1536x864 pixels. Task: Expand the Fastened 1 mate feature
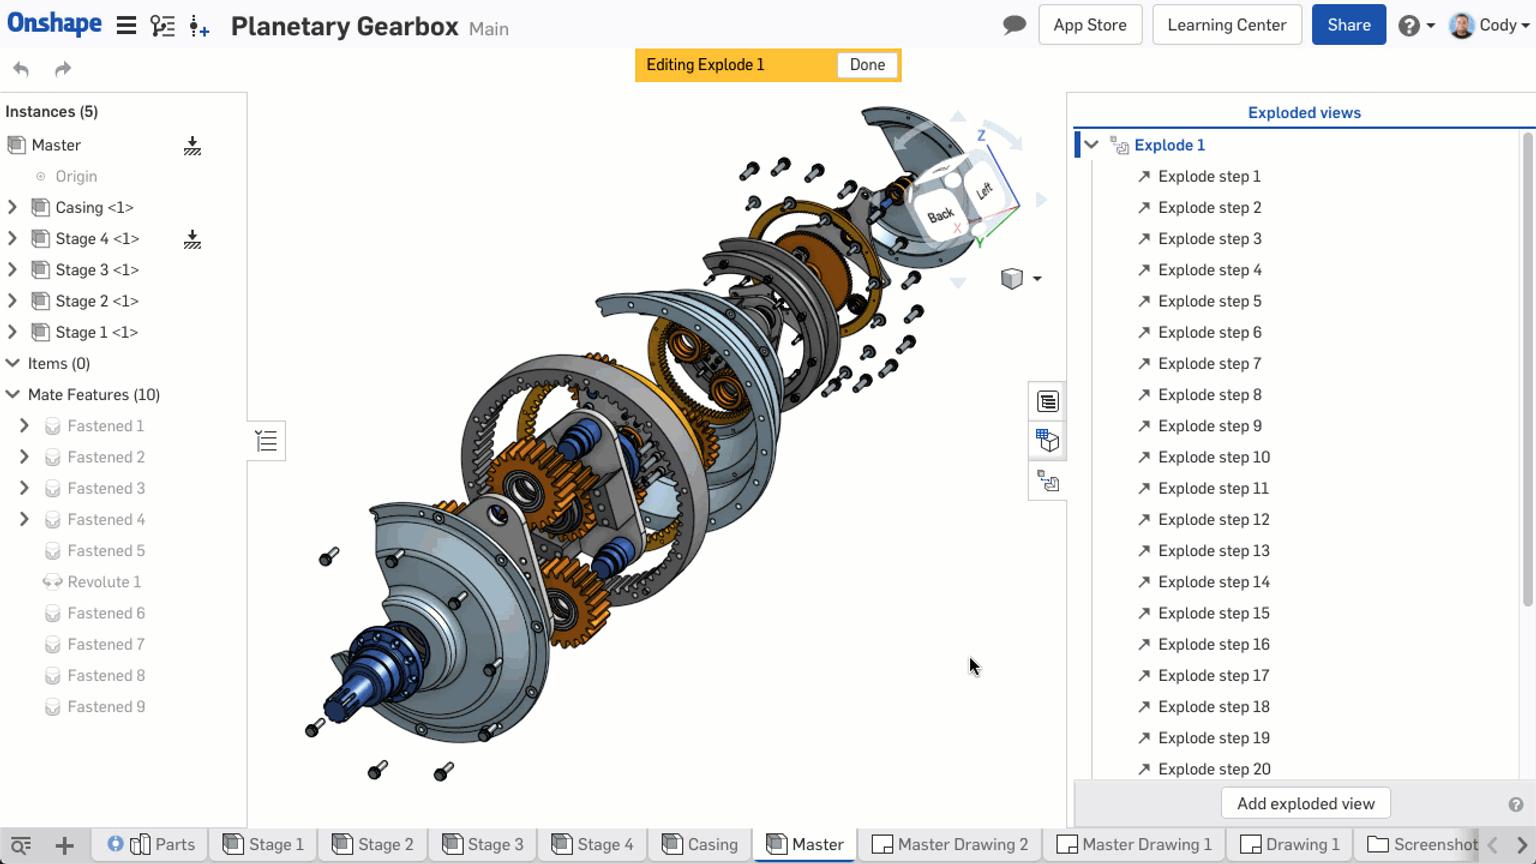tap(24, 425)
